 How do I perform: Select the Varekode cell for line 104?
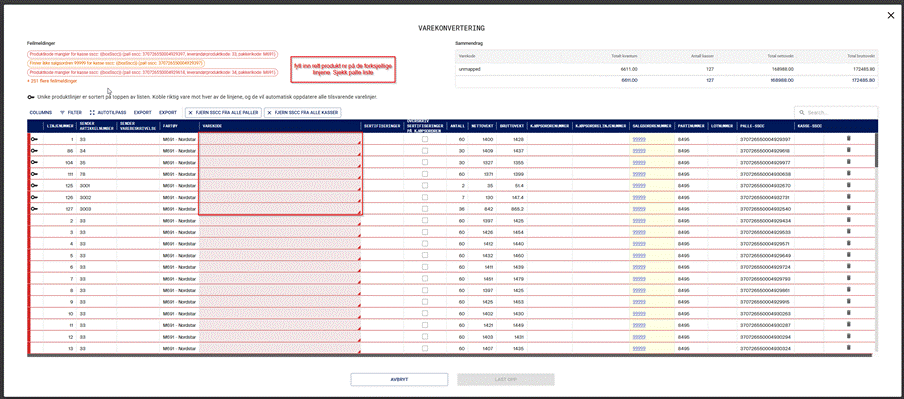click(x=280, y=163)
